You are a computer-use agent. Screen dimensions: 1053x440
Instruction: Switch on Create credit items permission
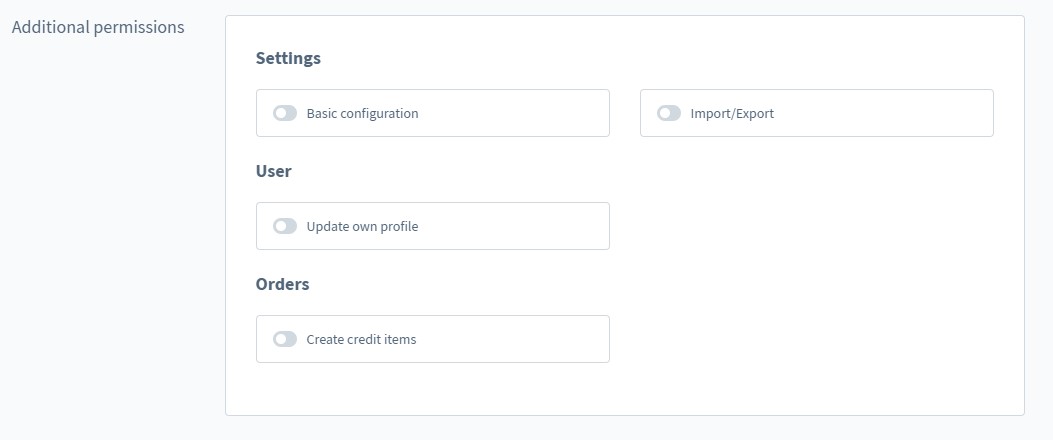click(285, 339)
